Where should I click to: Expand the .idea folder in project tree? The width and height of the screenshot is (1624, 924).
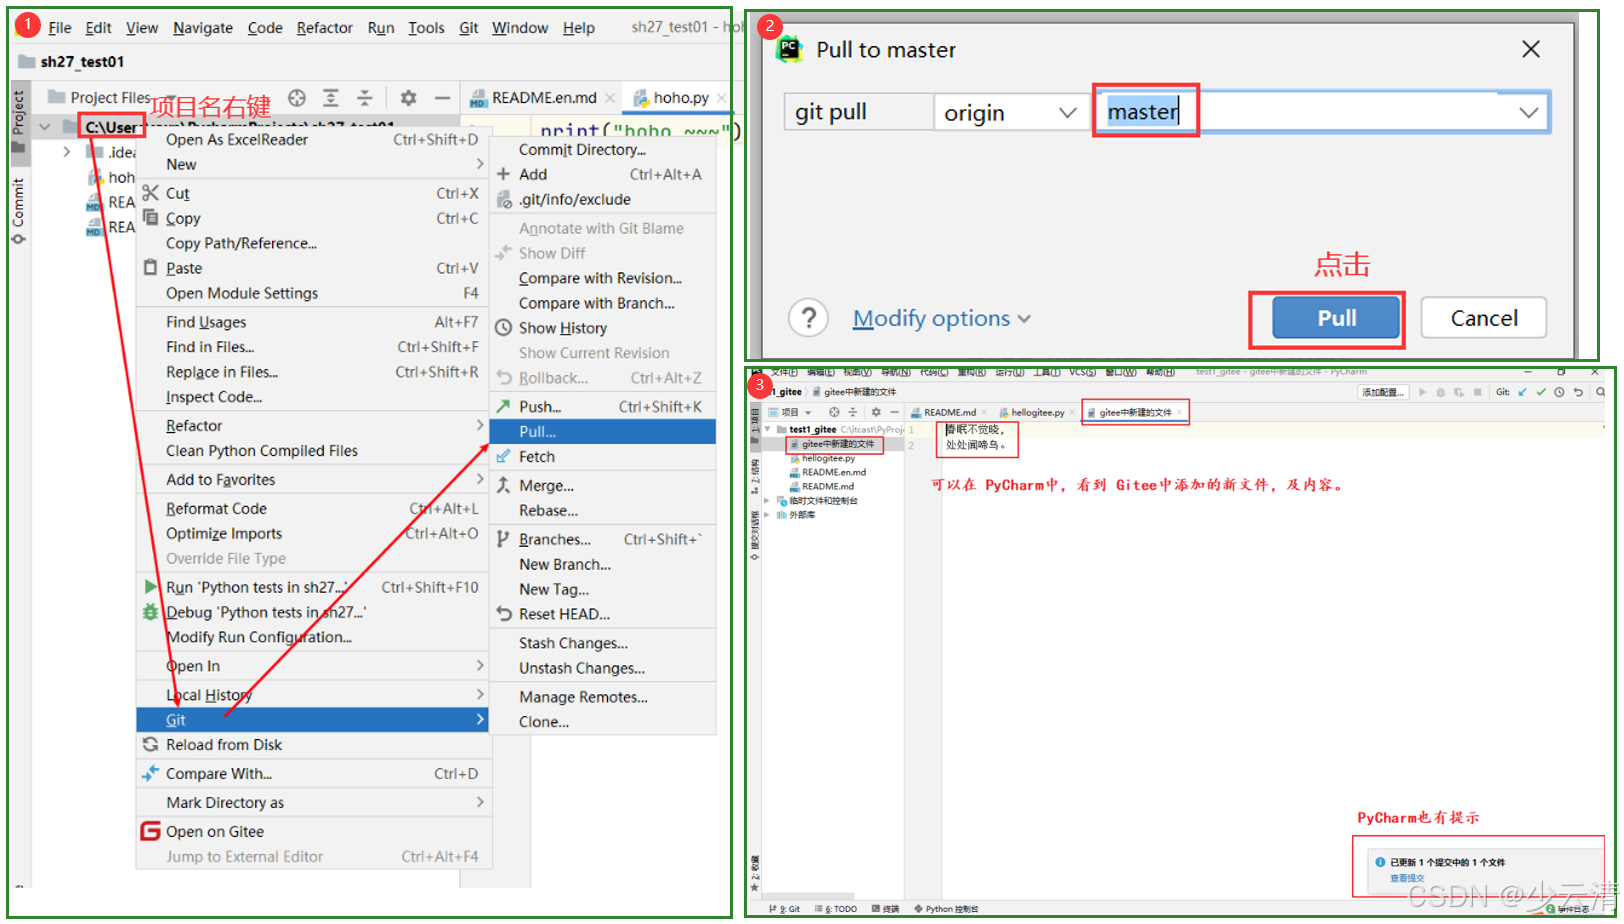point(66,152)
